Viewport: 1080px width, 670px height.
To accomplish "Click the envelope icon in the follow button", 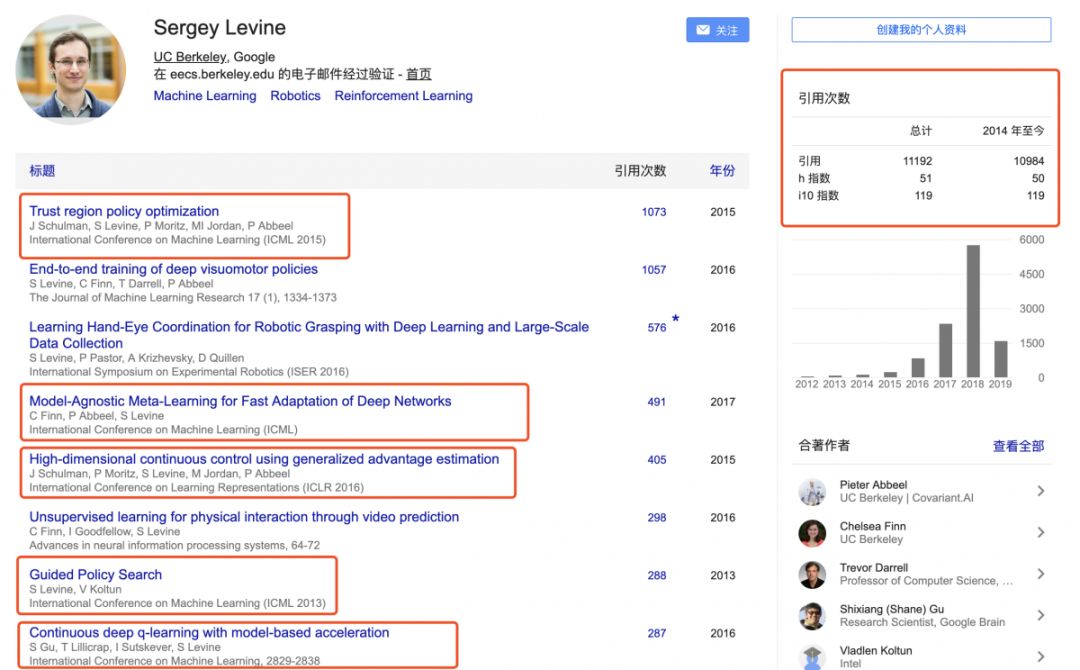I will 703,30.
